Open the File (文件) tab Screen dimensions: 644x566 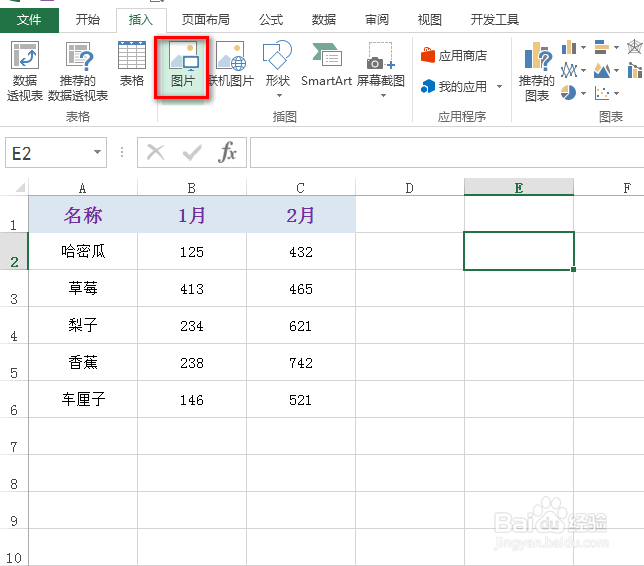(x=29, y=19)
